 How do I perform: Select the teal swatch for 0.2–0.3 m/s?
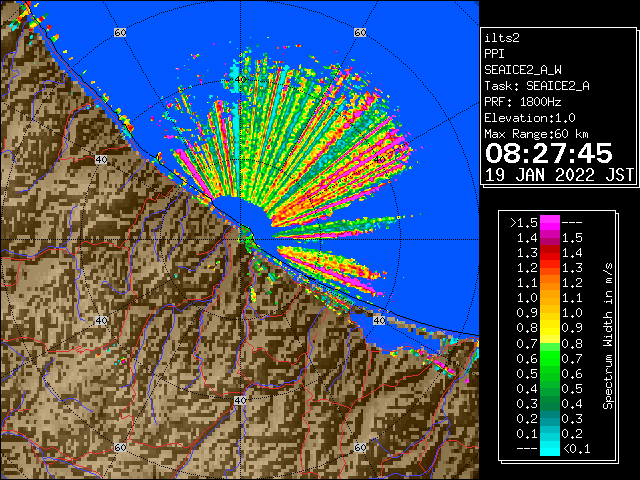(x=550, y=418)
